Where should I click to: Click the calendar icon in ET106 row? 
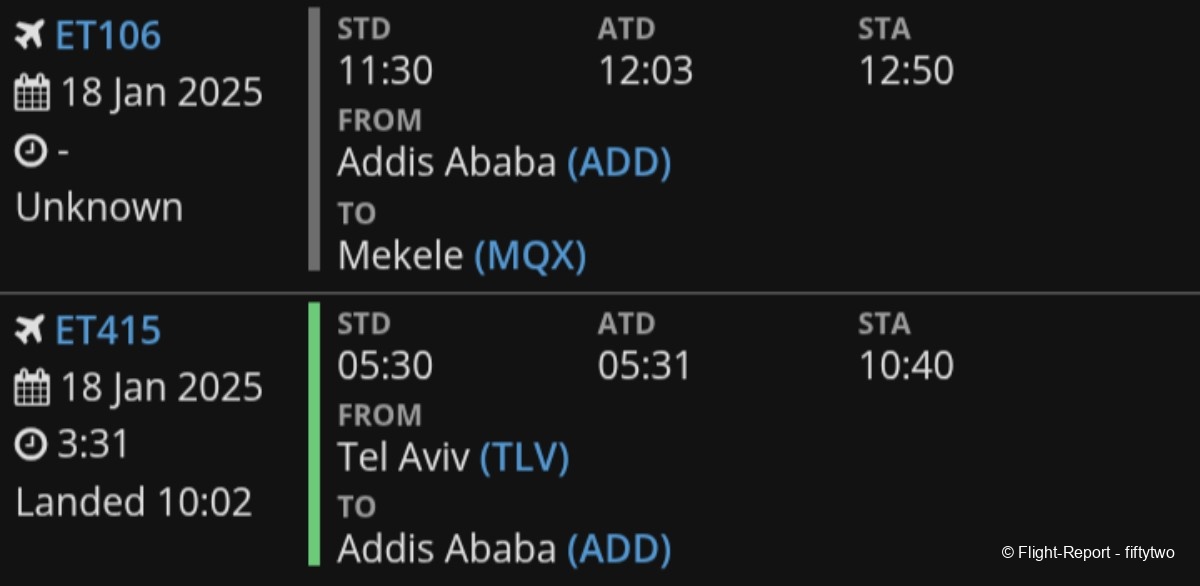pos(32,94)
